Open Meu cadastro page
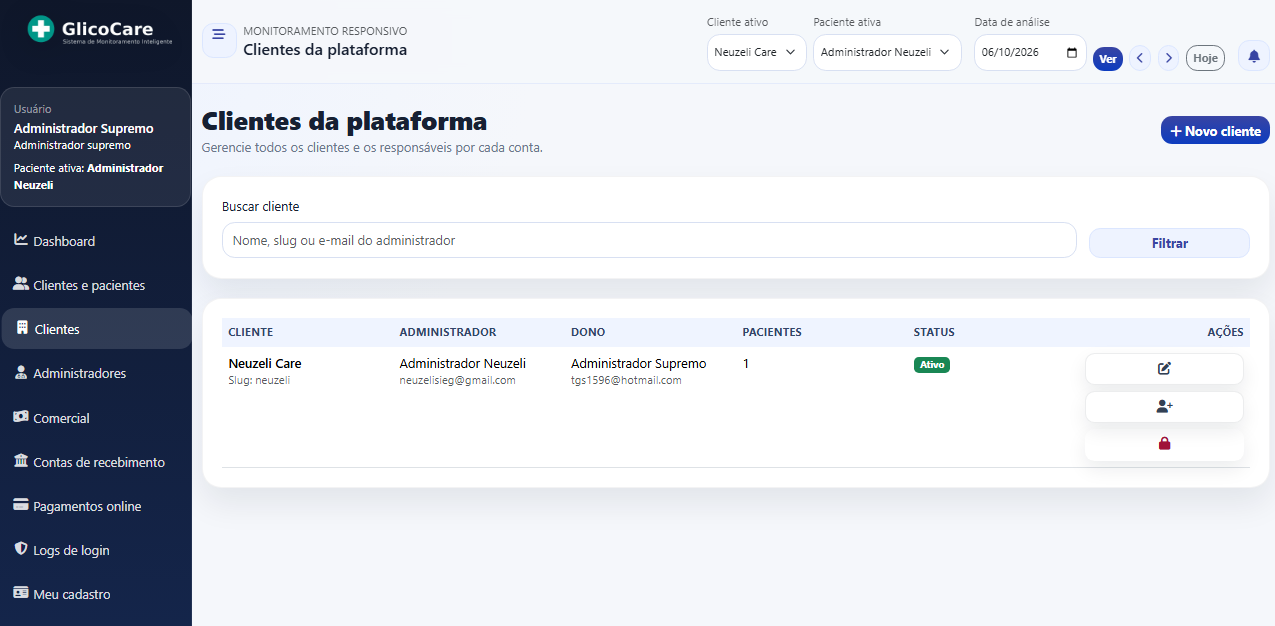Screen dimensions: 1275x626 click(96, 594)
